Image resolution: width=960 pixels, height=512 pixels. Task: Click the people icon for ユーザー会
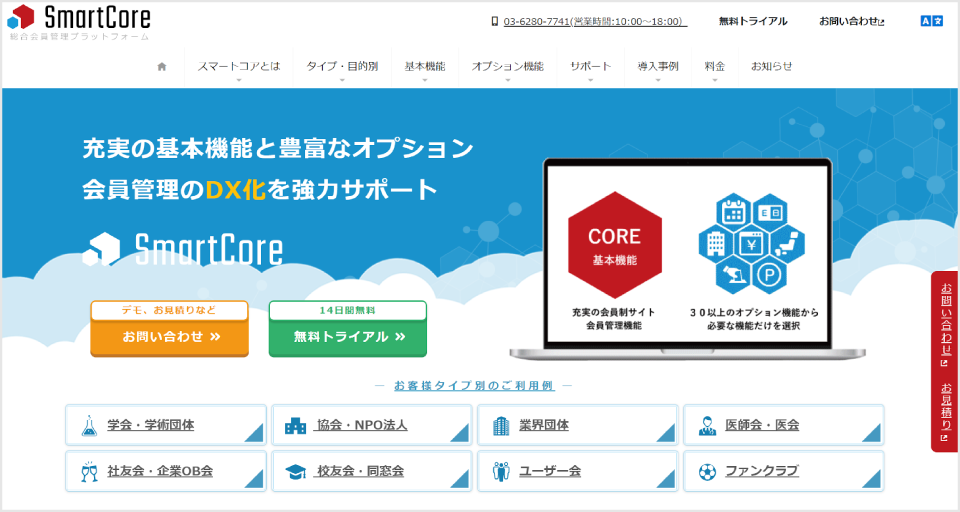(x=501, y=472)
